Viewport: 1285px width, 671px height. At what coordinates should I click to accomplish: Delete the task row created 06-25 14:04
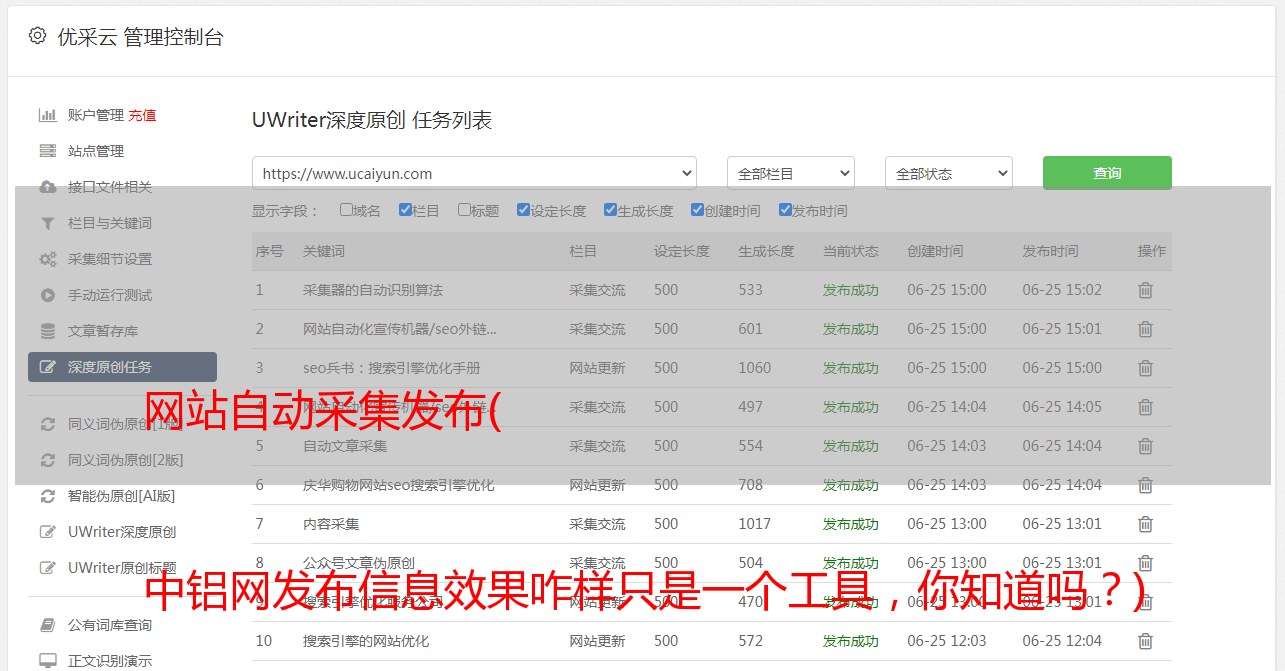(x=1146, y=407)
